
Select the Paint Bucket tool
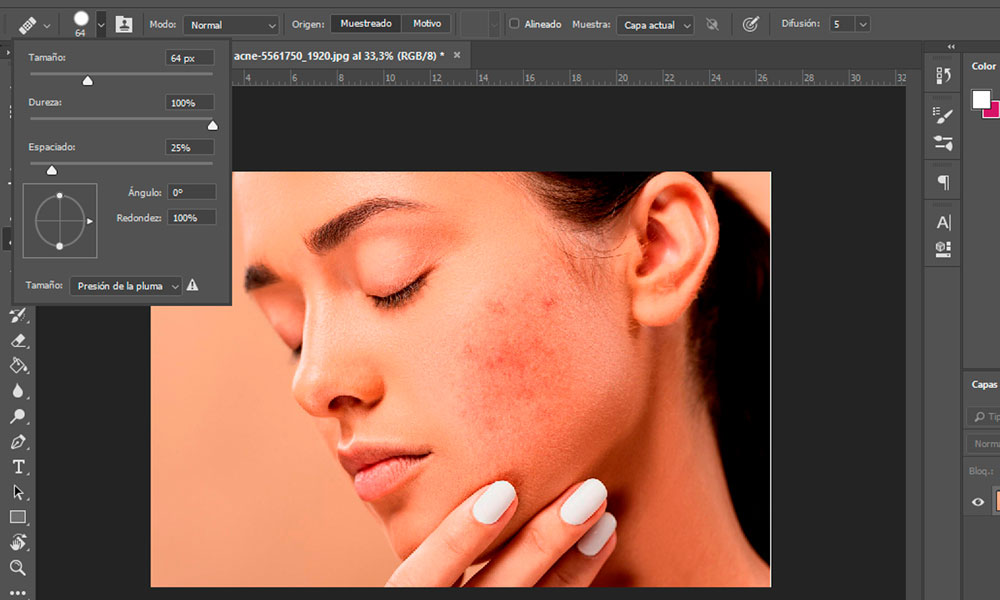(20, 363)
